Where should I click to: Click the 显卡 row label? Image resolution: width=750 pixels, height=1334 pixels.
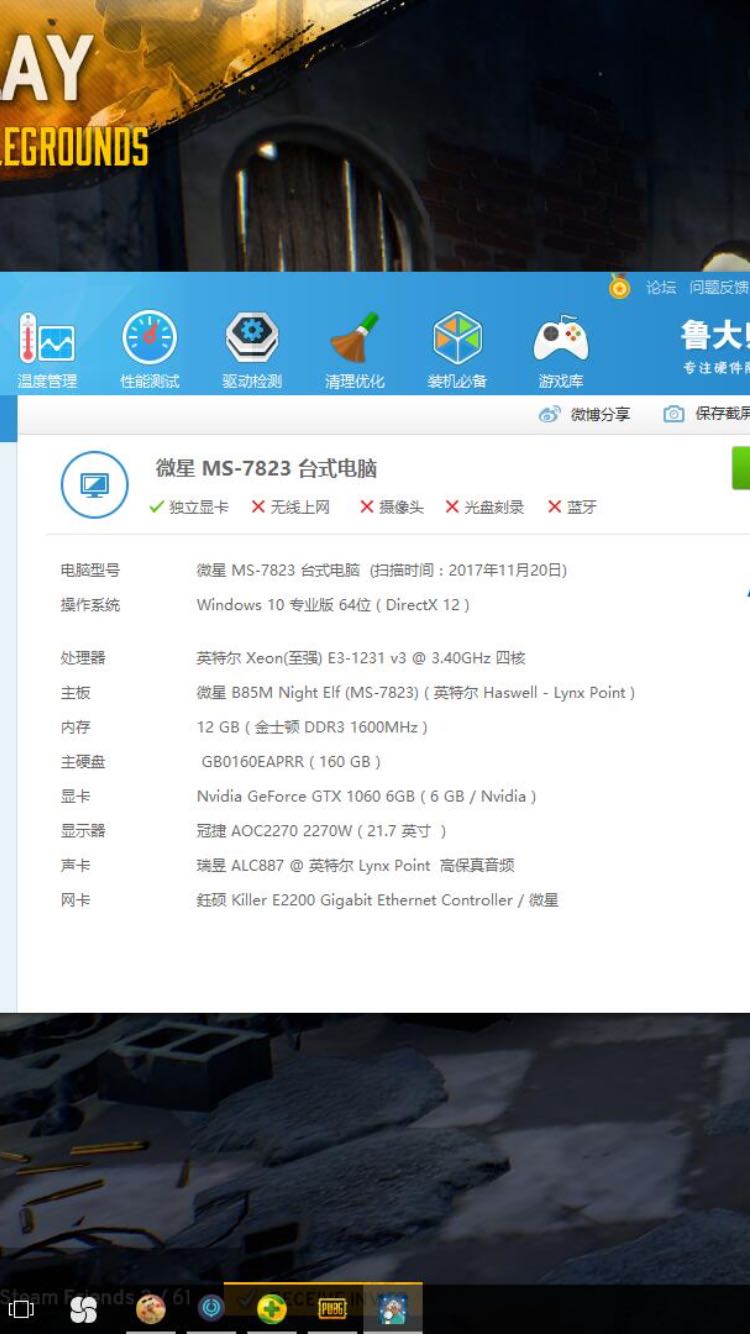(75, 796)
